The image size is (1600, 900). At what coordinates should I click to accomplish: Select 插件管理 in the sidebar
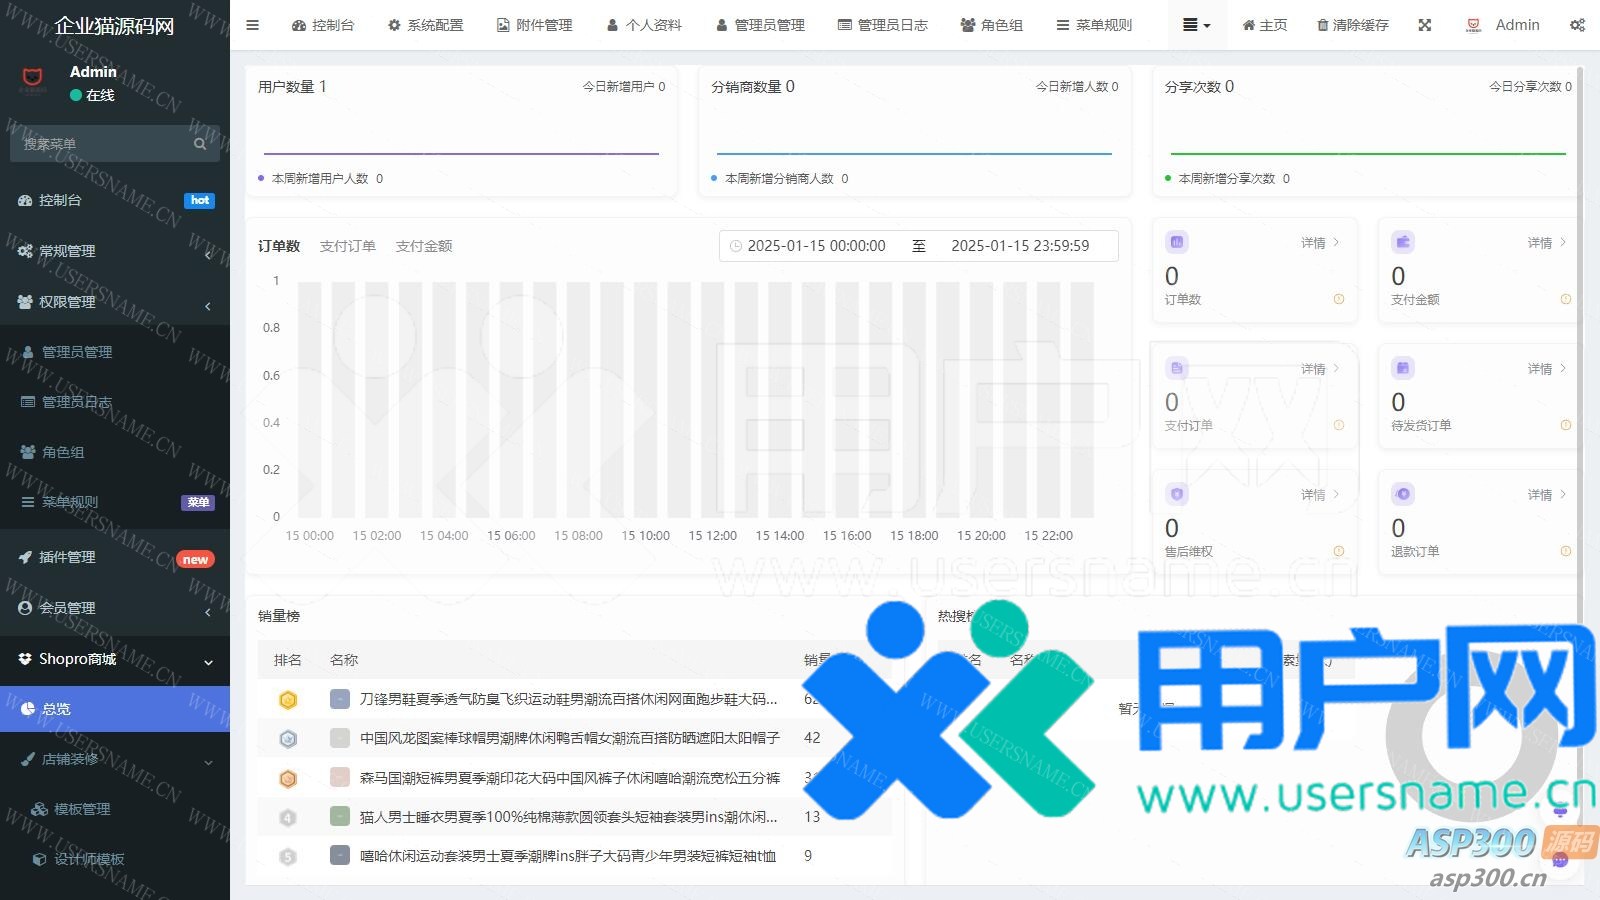68,557
